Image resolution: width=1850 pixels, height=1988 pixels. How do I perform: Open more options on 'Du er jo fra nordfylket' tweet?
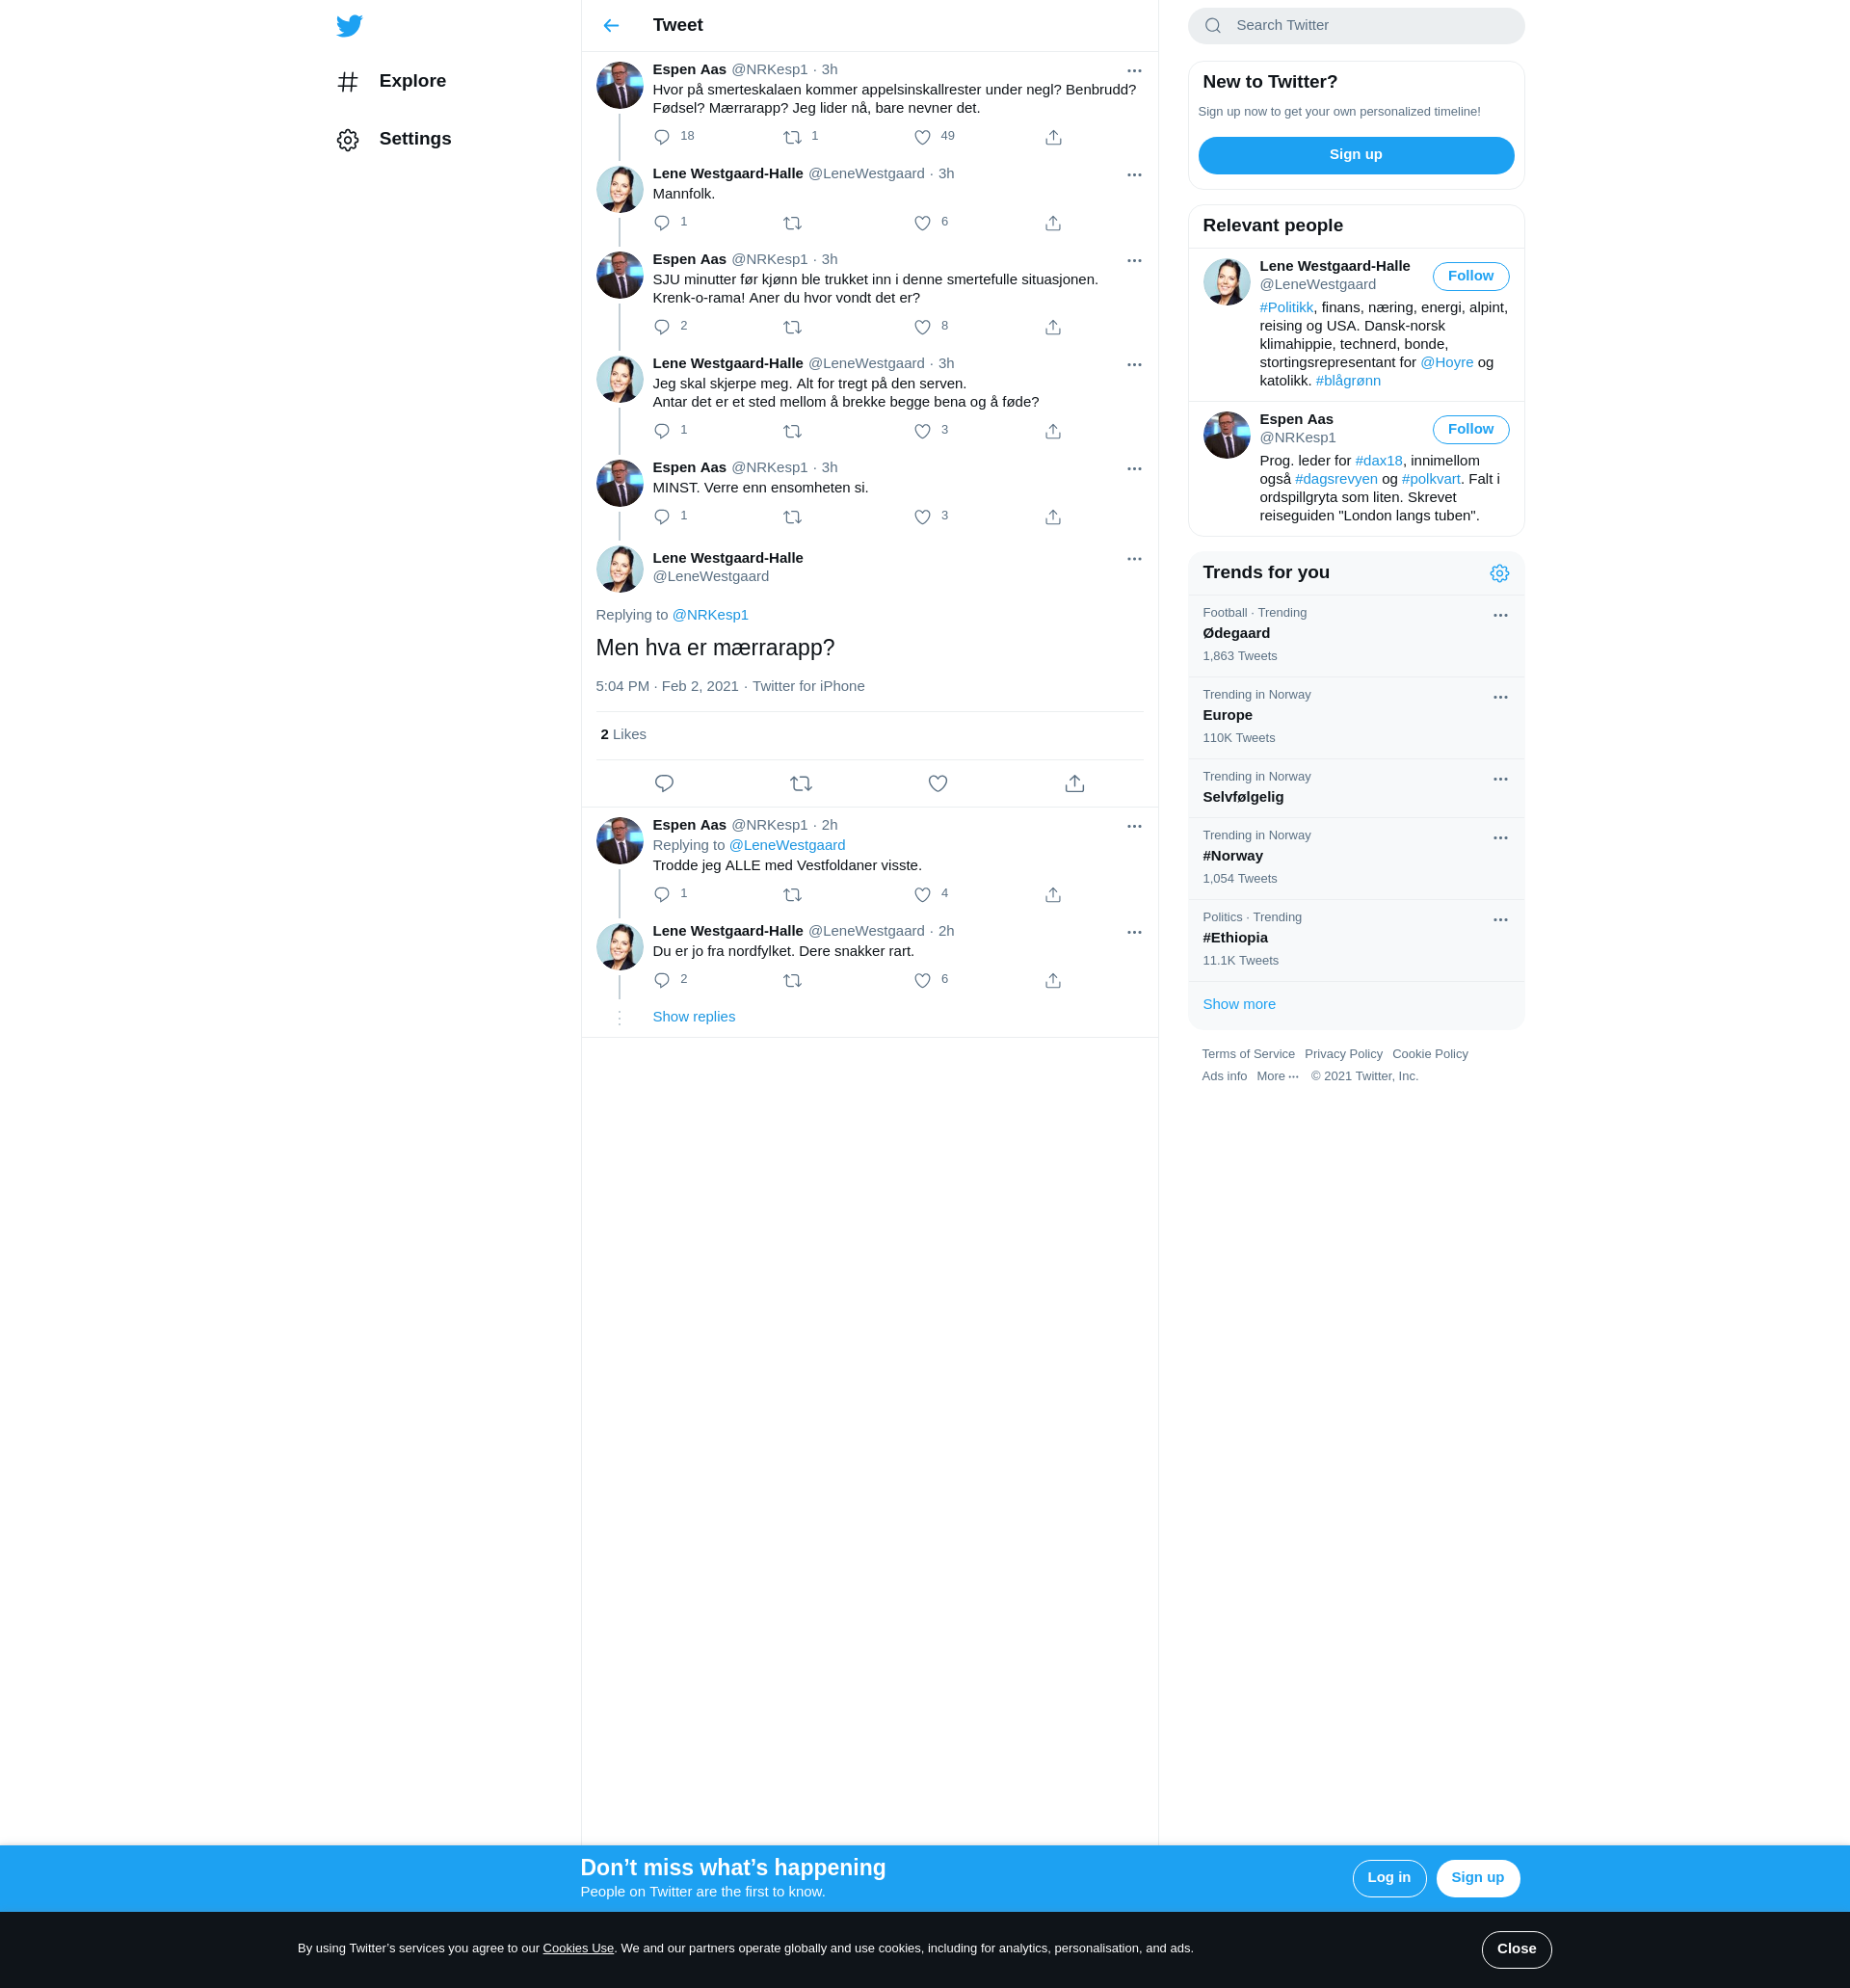[1134, 933]
